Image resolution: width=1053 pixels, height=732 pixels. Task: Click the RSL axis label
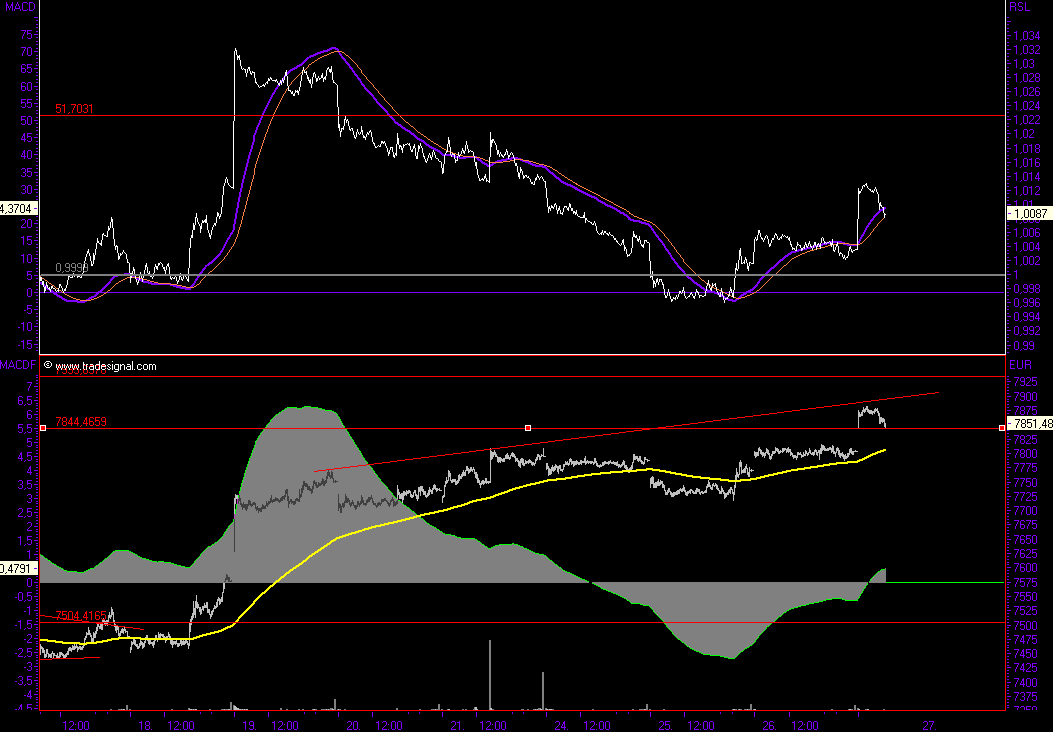1020,7
